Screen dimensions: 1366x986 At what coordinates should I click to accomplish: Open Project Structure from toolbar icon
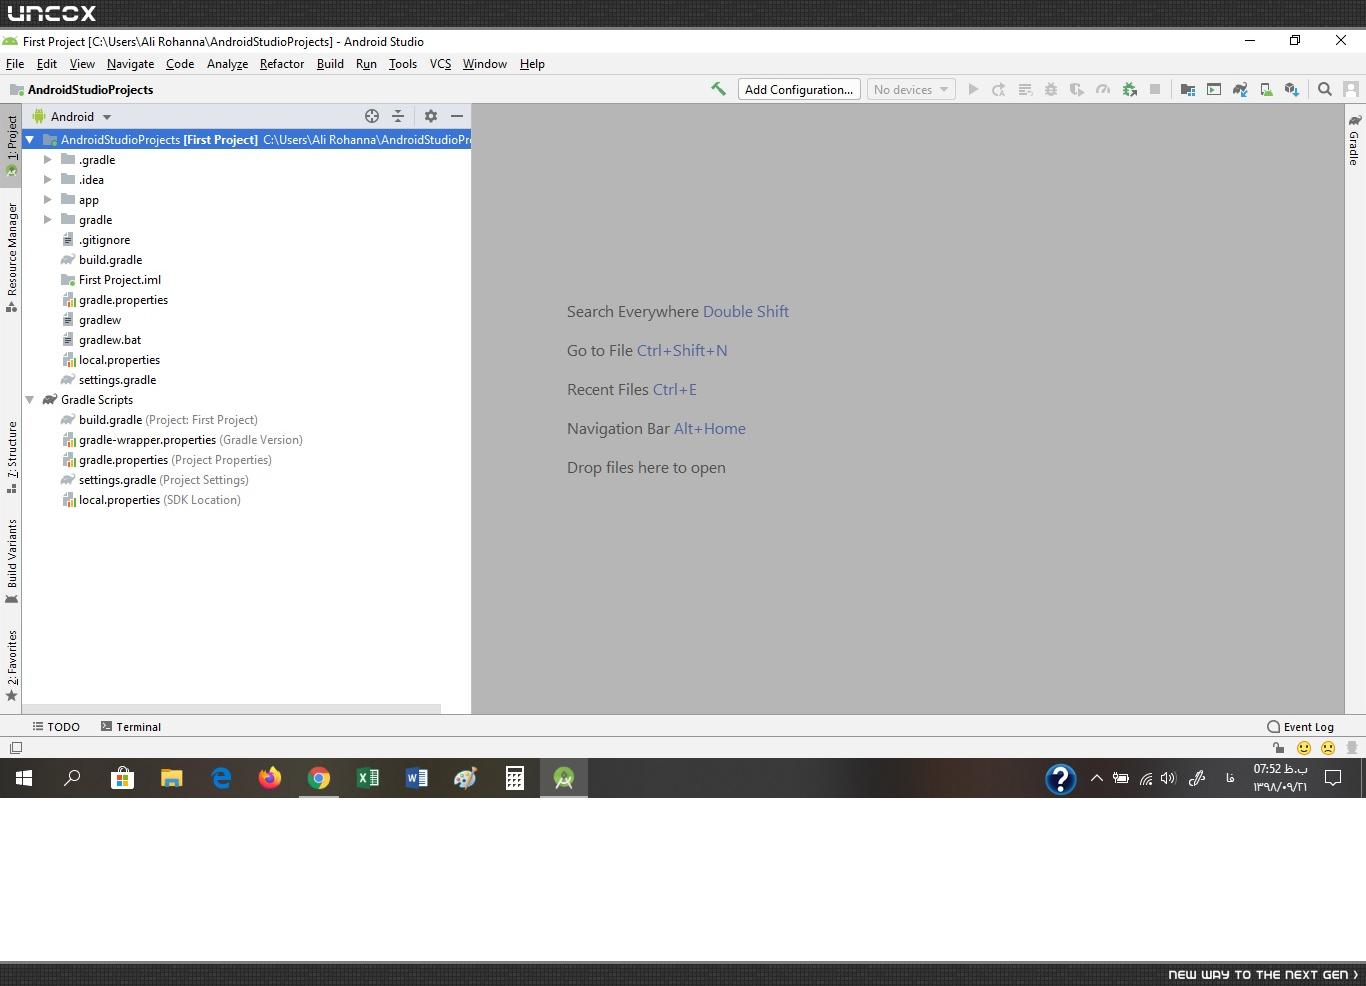pyautogui.click(x=1188, y=89)
